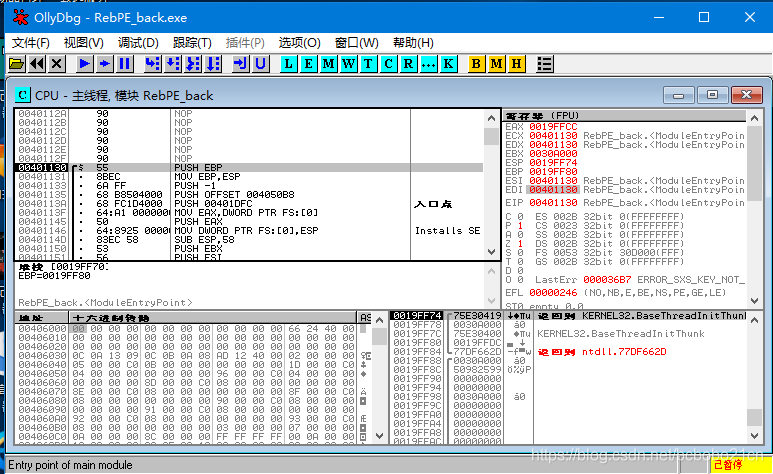Click disassembly pane scroll down arrow

(x=491, y=252)
